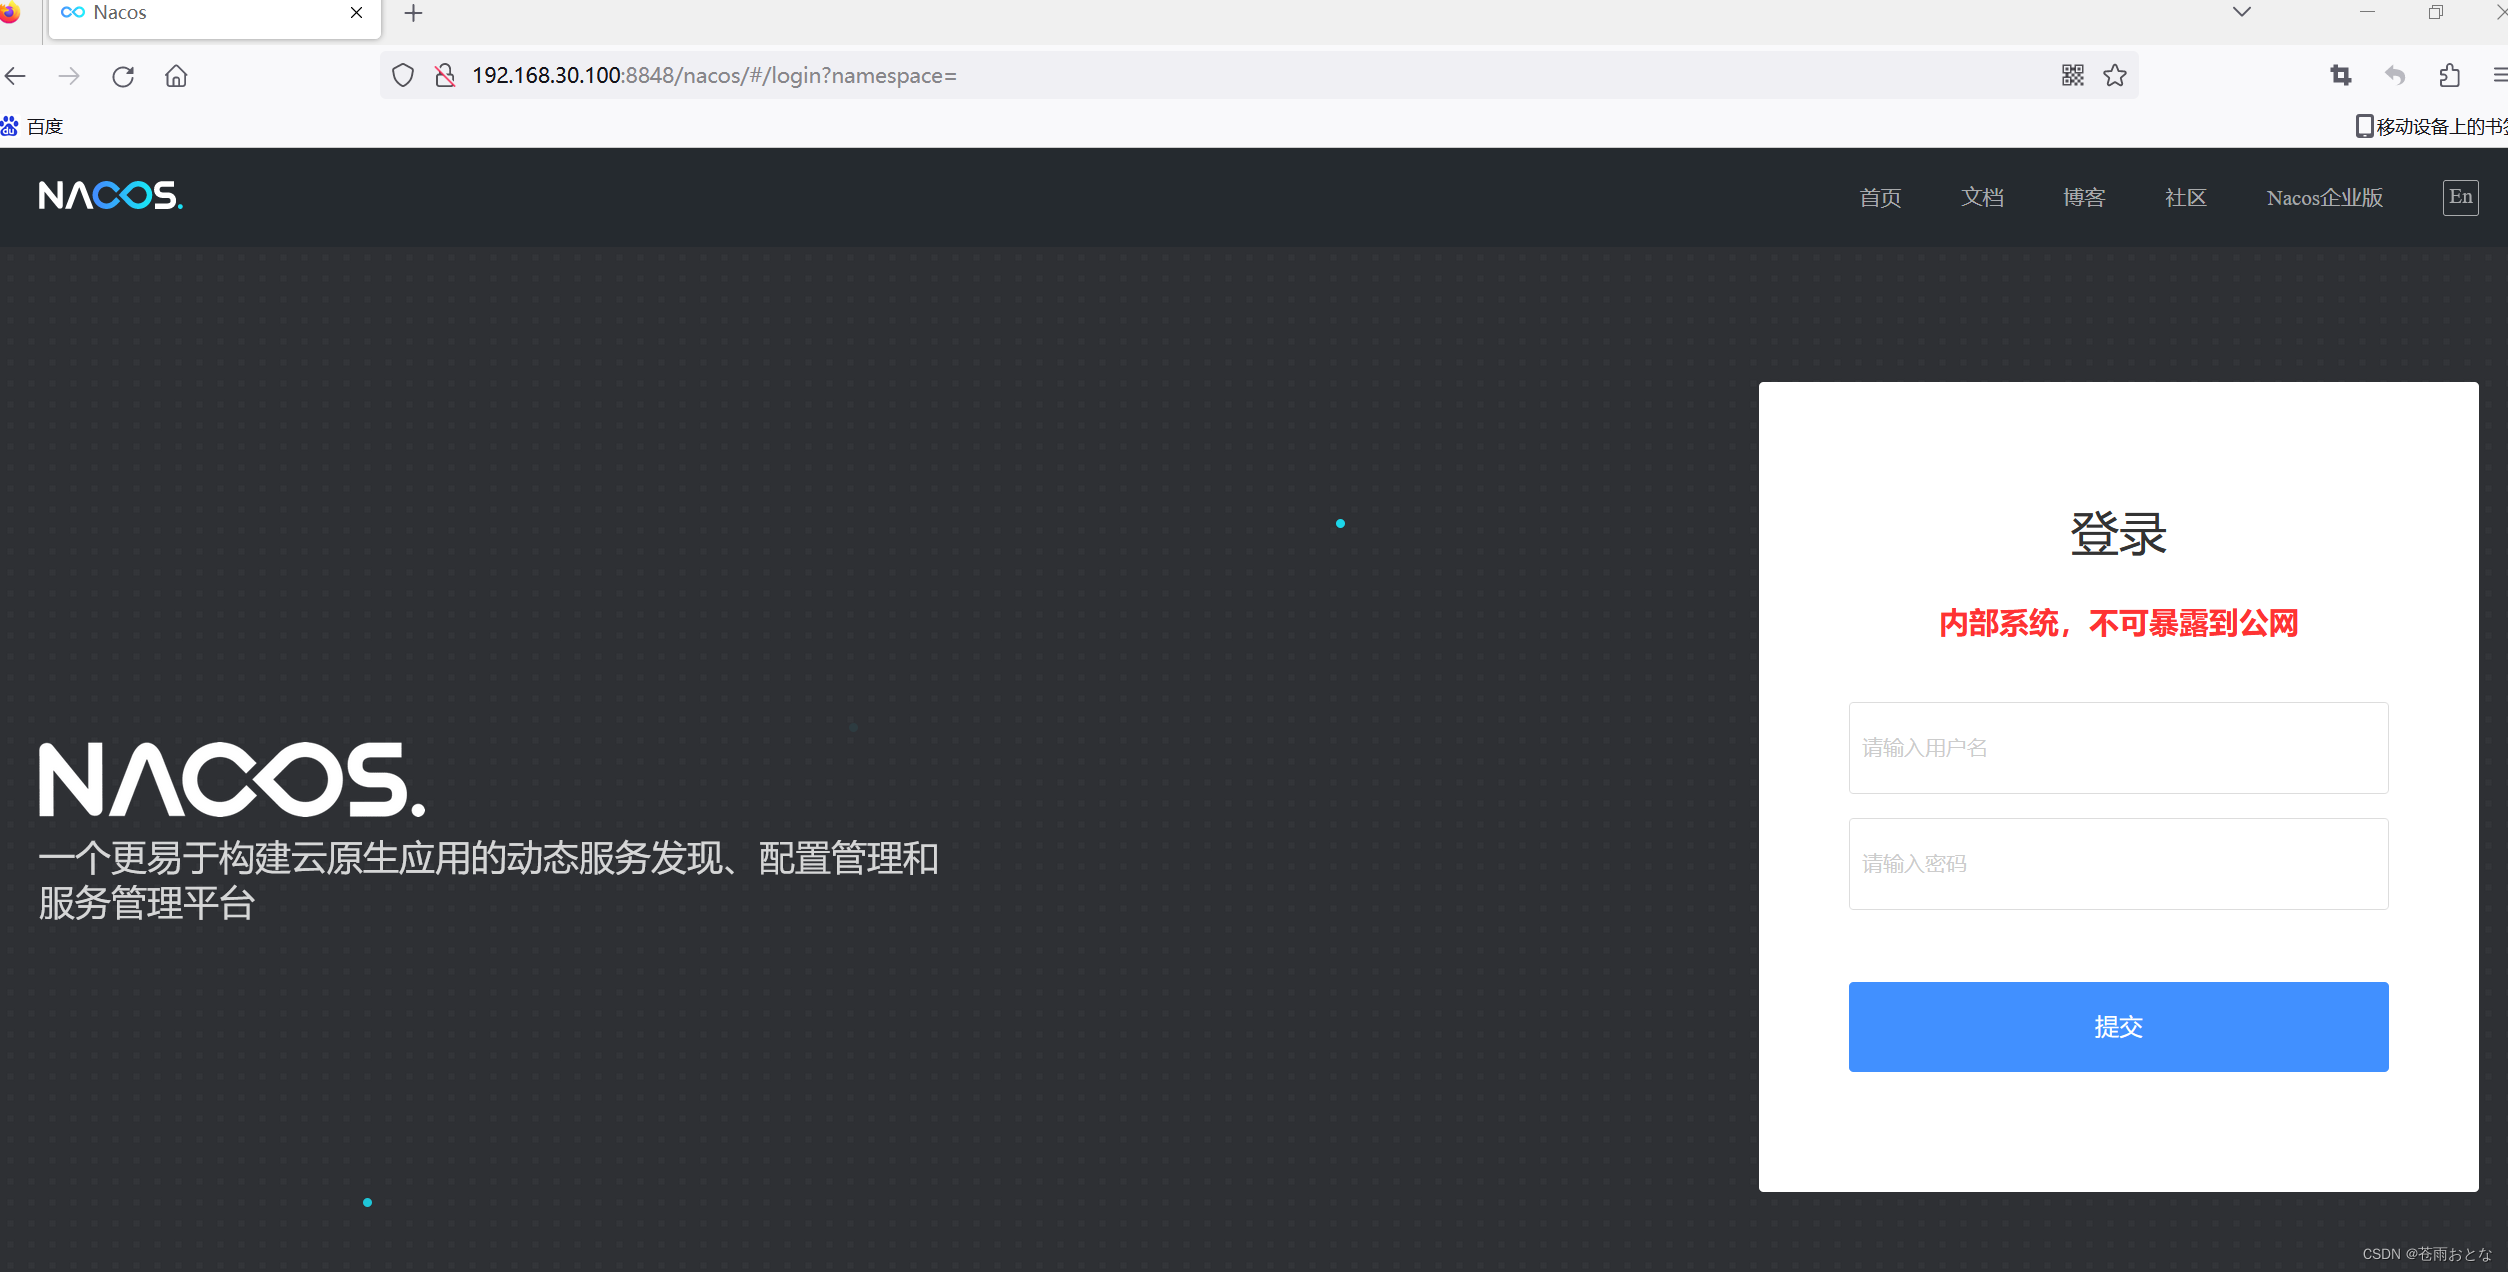This screenshot has width=2508, height=1272.
Task: Minimize the browser window
Action: pos(2367,12)
